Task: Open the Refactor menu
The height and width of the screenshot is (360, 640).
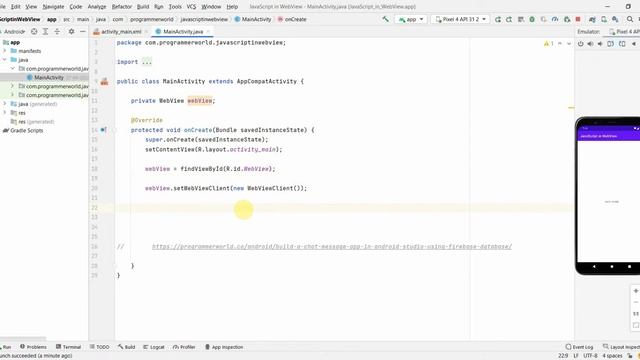Action: tap(122, 7)
